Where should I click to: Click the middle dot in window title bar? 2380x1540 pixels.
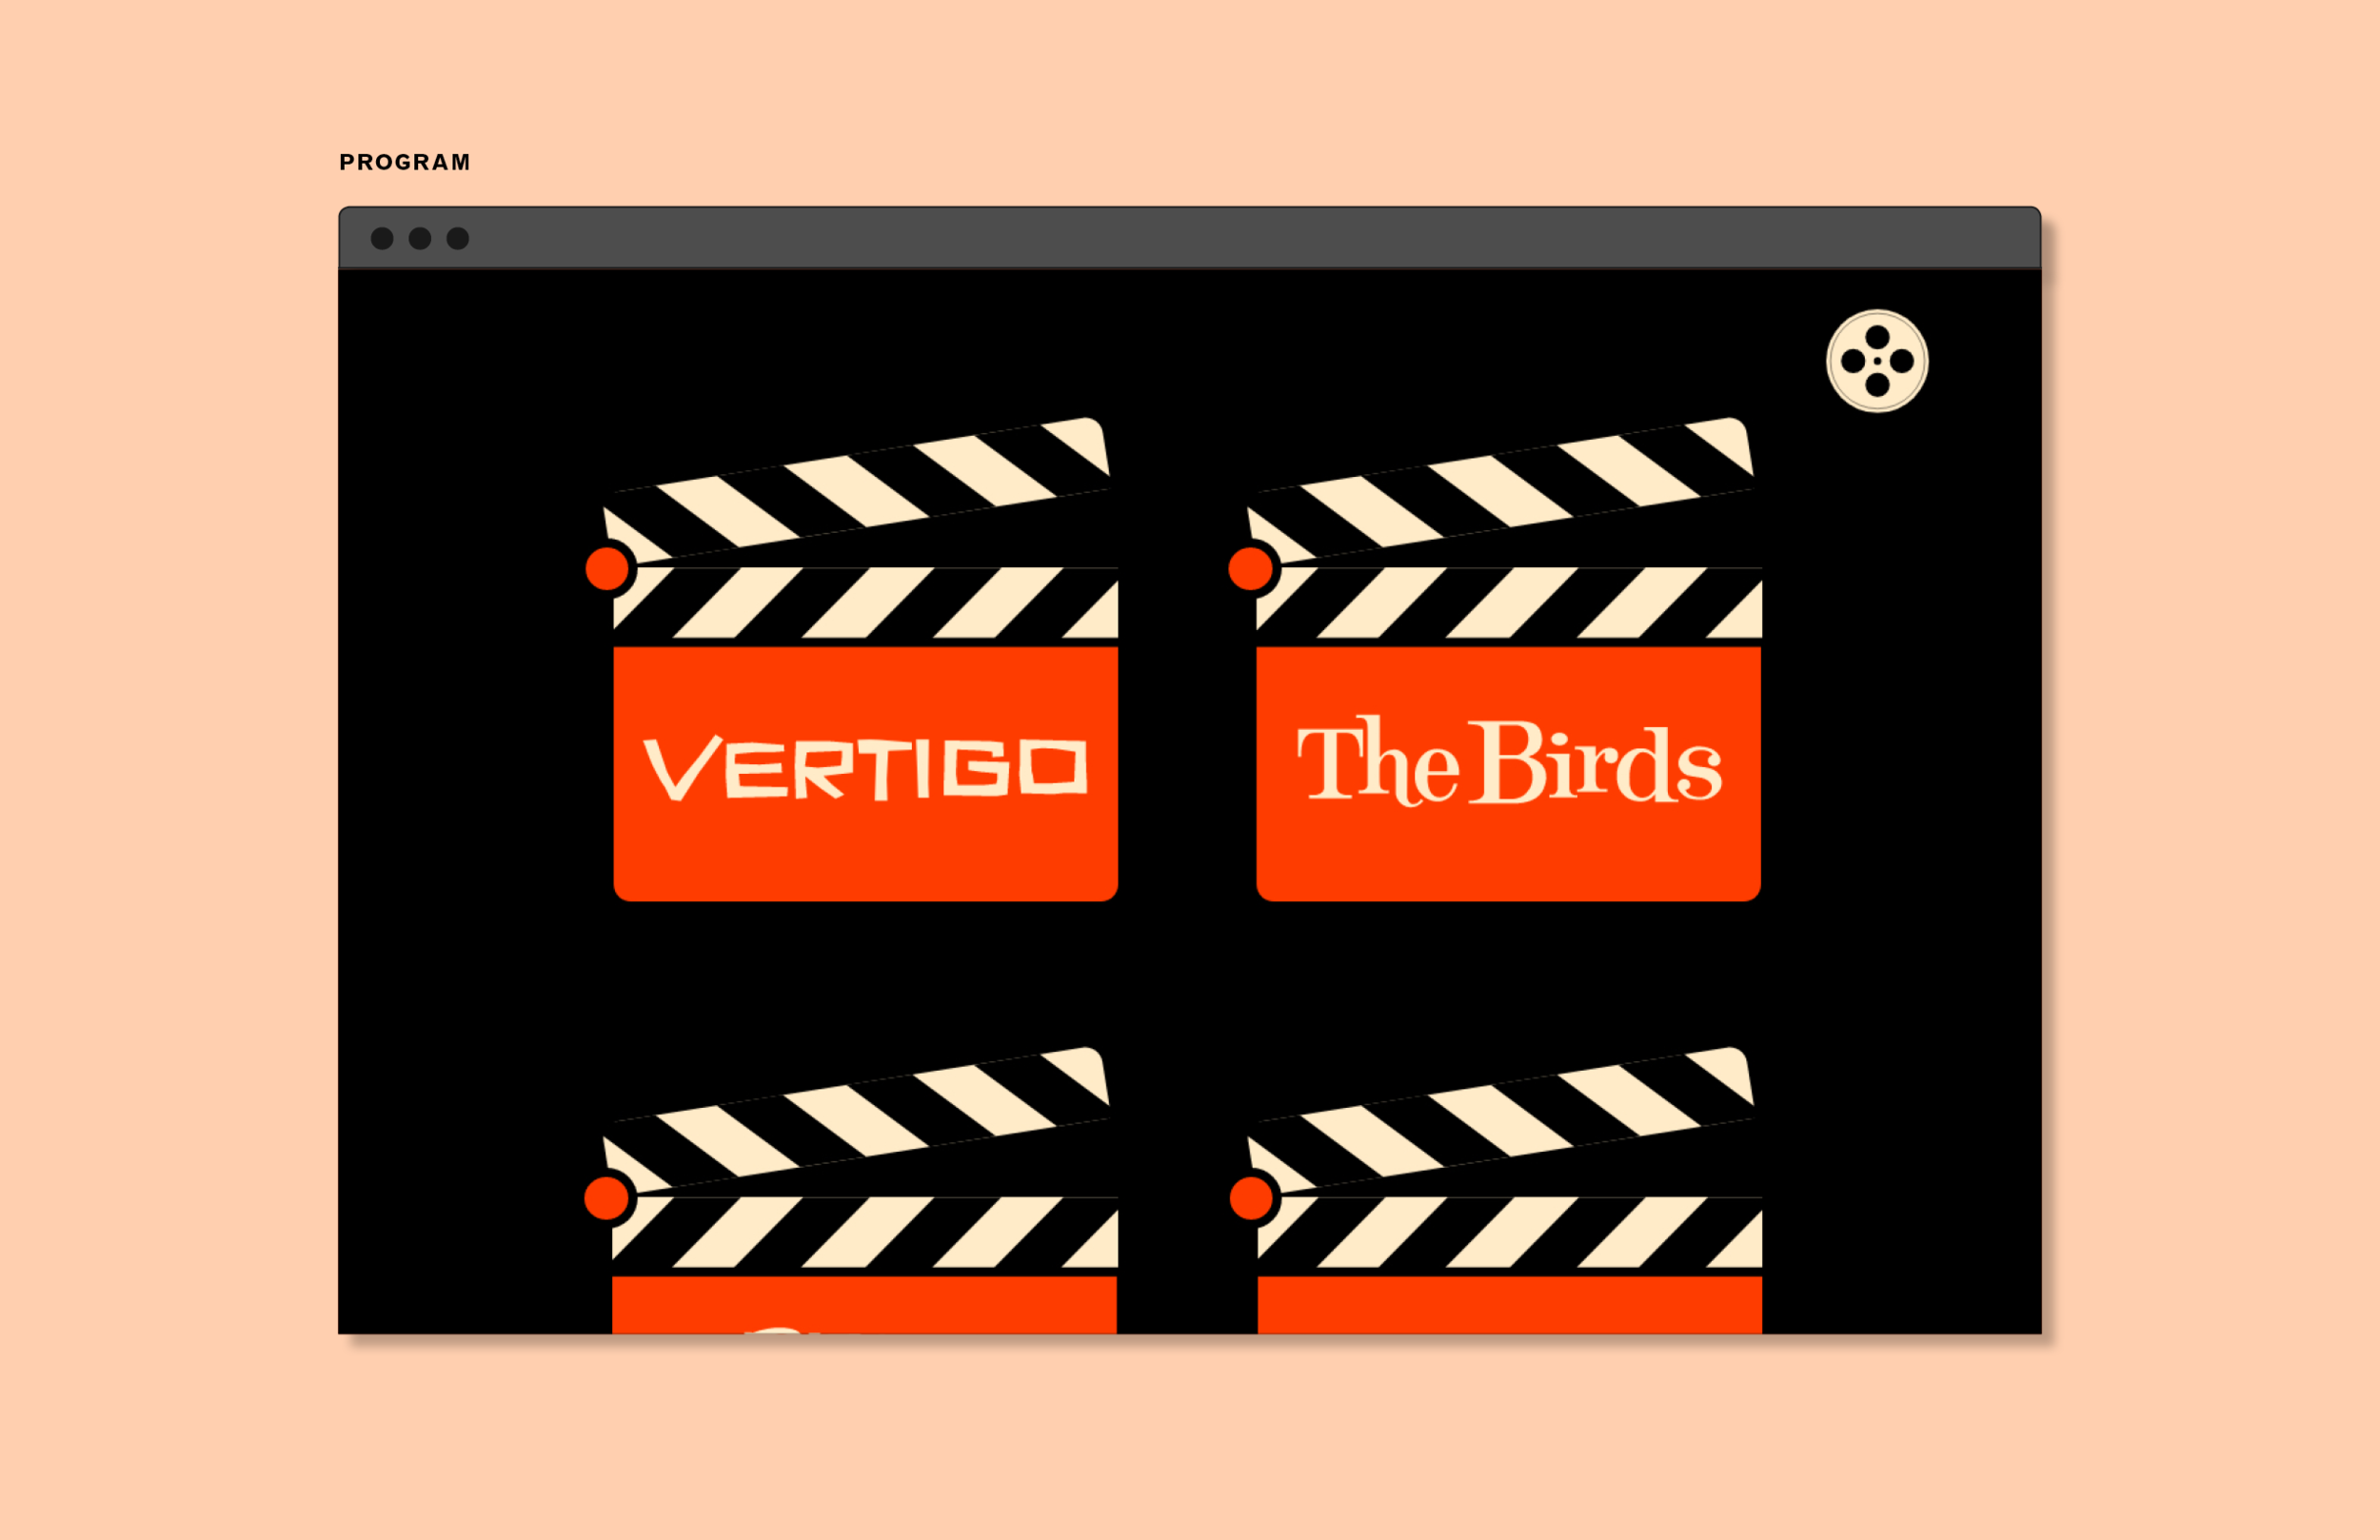(x=420, y=238)
